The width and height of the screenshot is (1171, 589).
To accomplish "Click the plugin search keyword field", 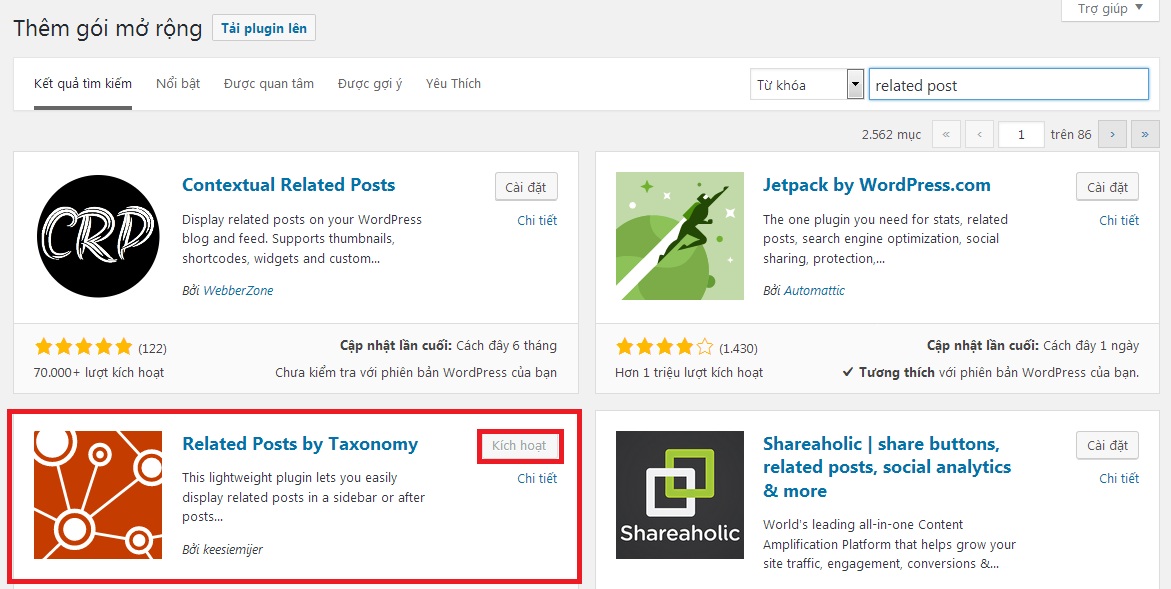I will tap(1008, 85).
